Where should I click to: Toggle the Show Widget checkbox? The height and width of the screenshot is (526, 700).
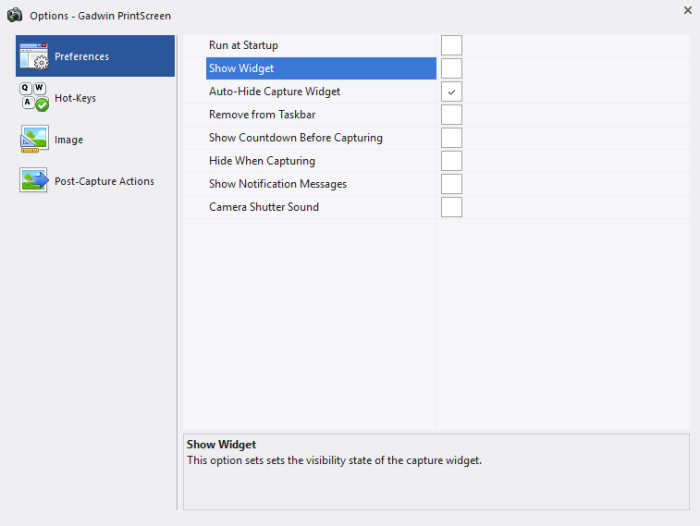[451, 68]
